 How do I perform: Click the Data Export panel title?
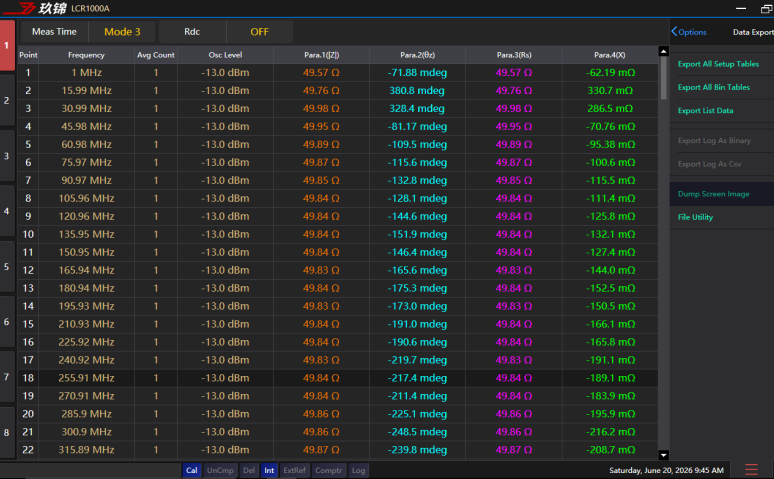pos(753,32)
